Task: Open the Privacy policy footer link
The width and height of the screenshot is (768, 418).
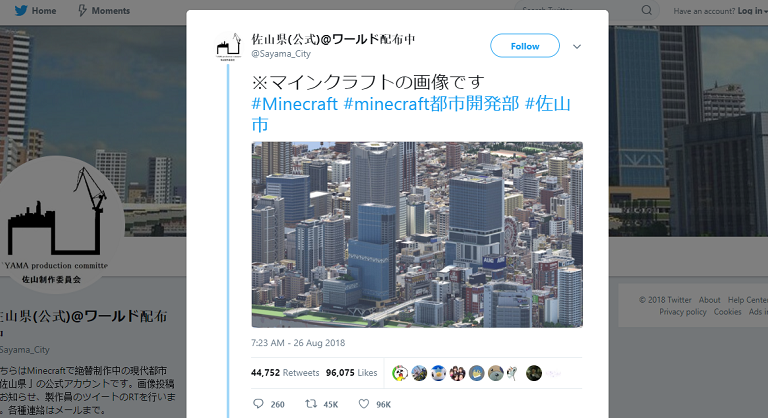Action: tap(682, 312)
